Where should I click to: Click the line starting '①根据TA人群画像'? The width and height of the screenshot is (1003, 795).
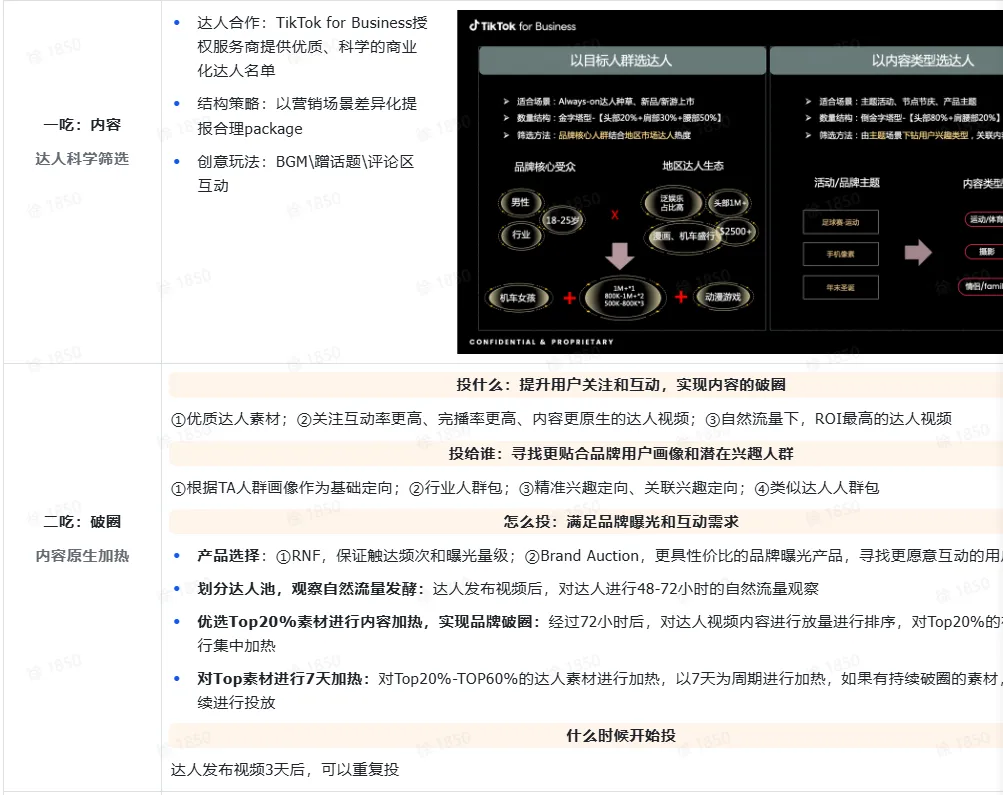click(x=525, y=488)
